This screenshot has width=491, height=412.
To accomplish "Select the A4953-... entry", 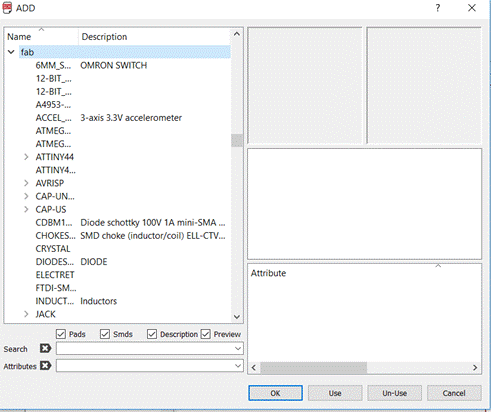I will tap(53, 105).
